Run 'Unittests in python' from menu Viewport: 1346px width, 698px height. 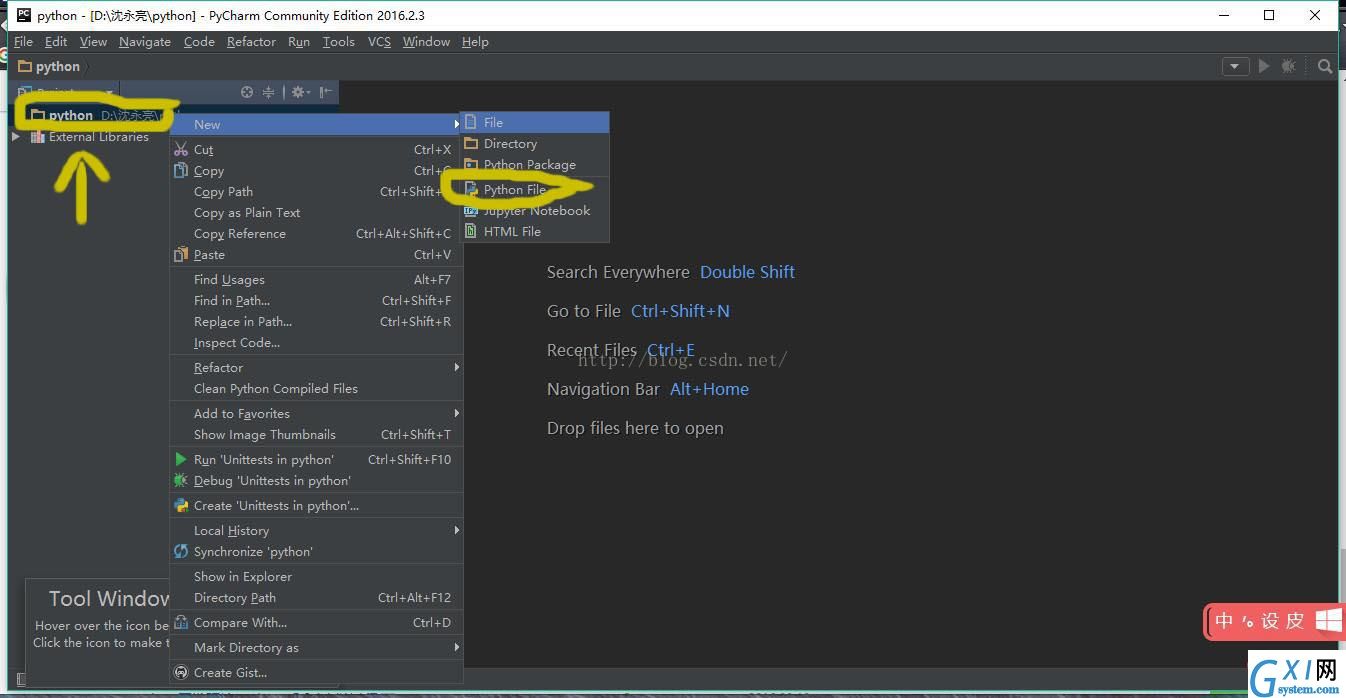click(x=316, y=459)
